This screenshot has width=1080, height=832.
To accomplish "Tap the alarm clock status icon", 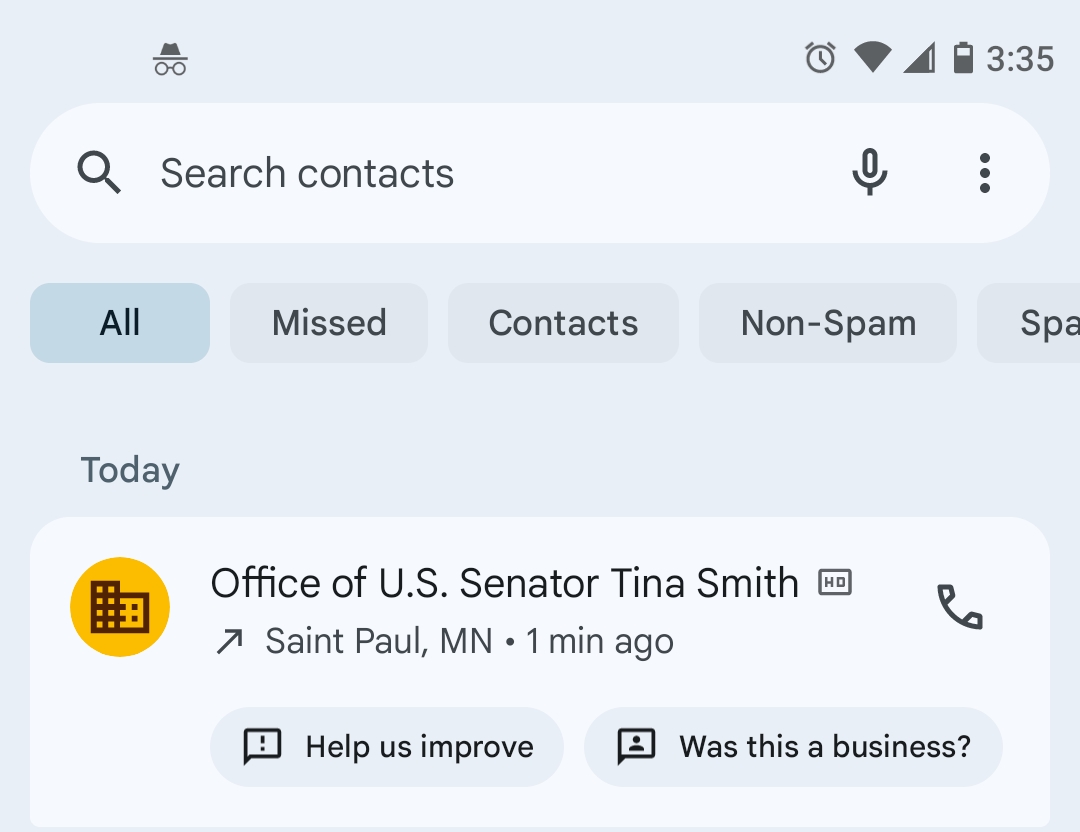I will tap(820, 58).
